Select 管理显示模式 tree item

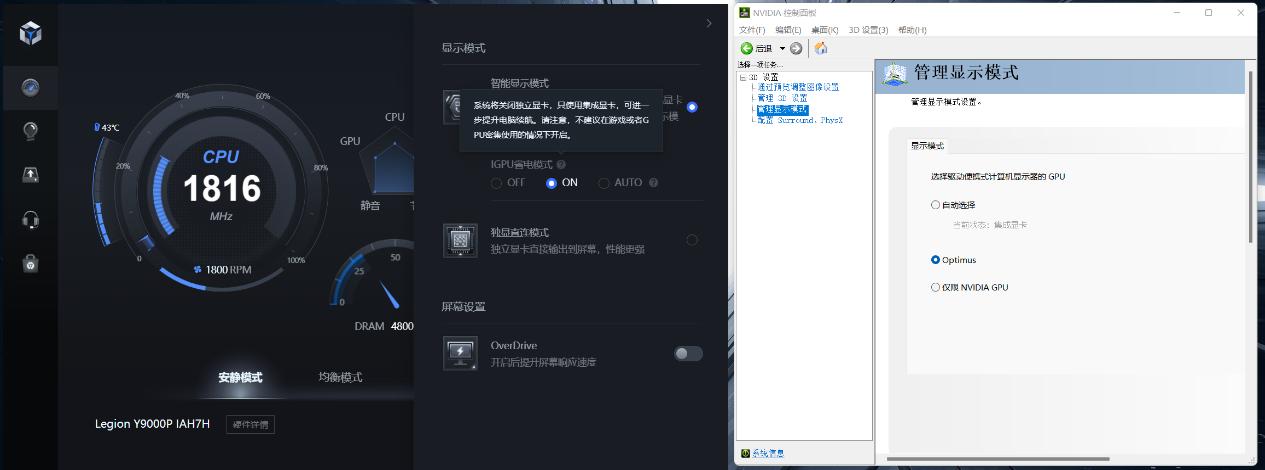pyautogui.click(x=782, y=109)
